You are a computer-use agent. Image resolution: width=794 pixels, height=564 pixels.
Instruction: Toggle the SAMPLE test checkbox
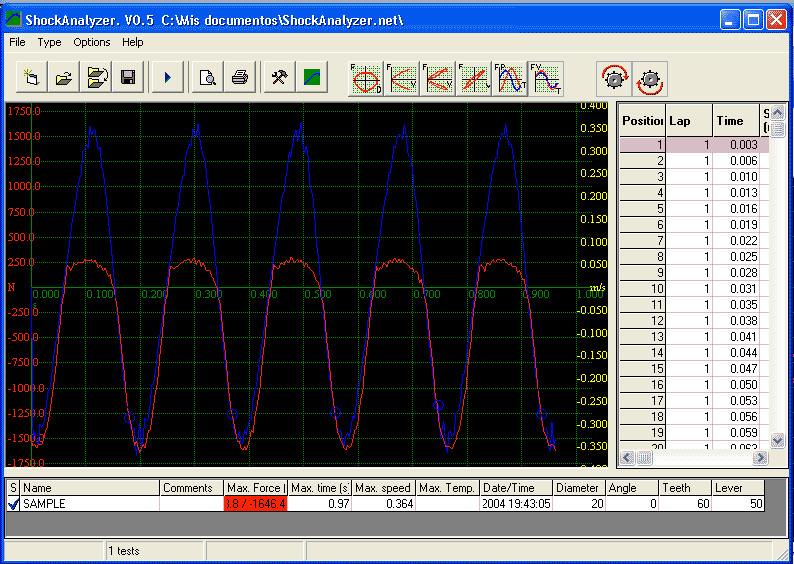14,504
